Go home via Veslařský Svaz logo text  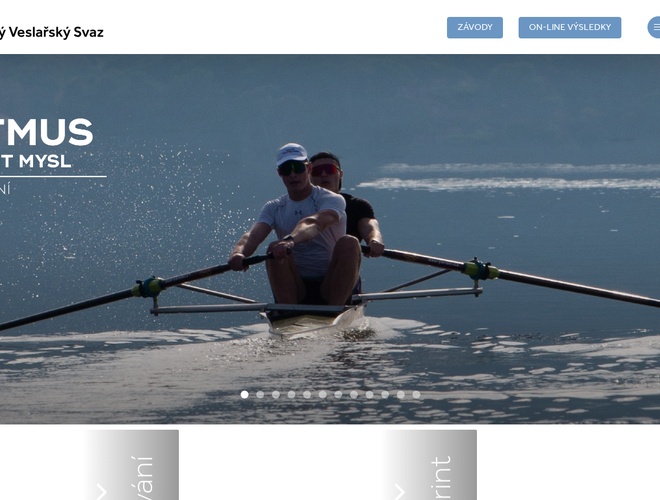click(51, 32)
